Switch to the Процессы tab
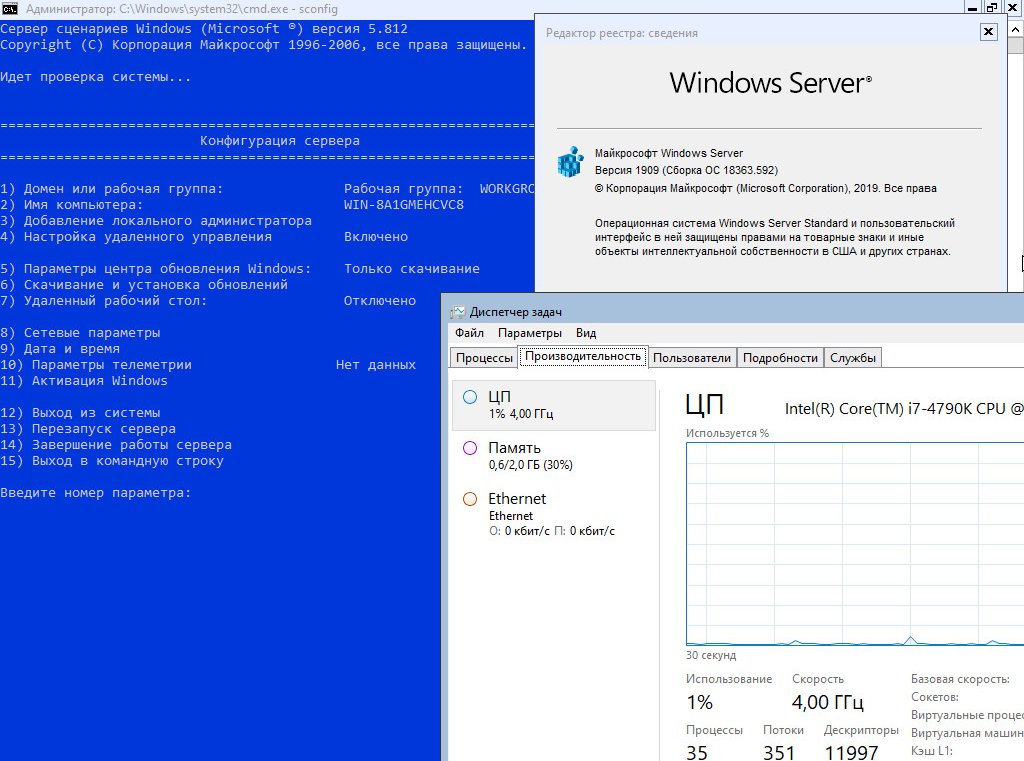Viewport: 1024px width, 761px height. (x=484, y=358)
